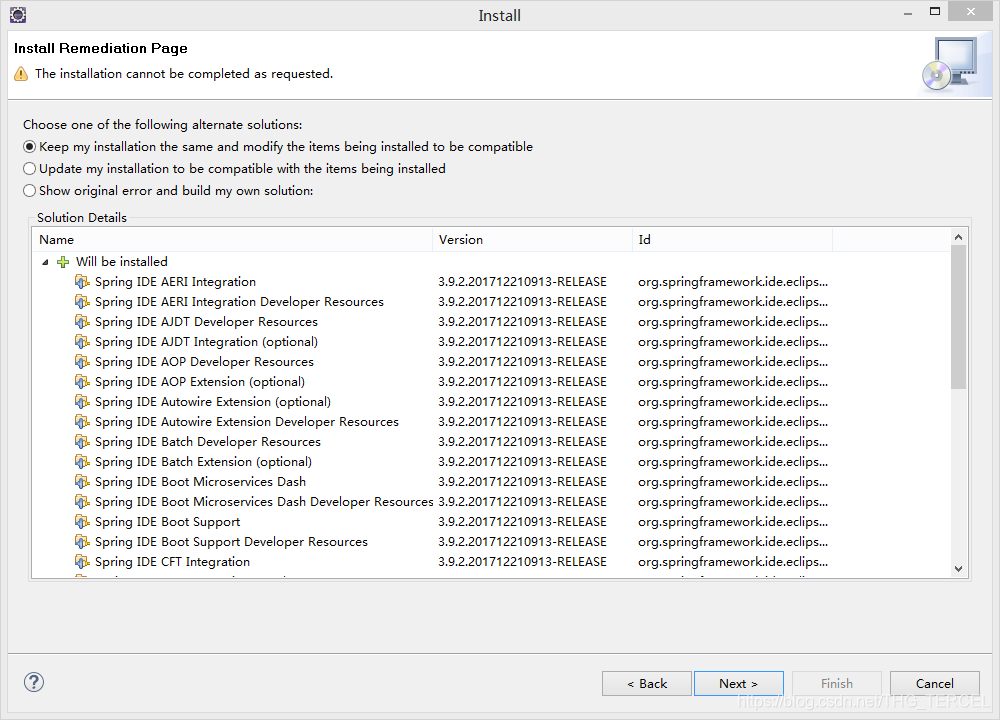Click the Solution Details vertical scrollbar thumb
Image resolution: width=1000 pixels, height=720 pixels.
coord(959,317)
